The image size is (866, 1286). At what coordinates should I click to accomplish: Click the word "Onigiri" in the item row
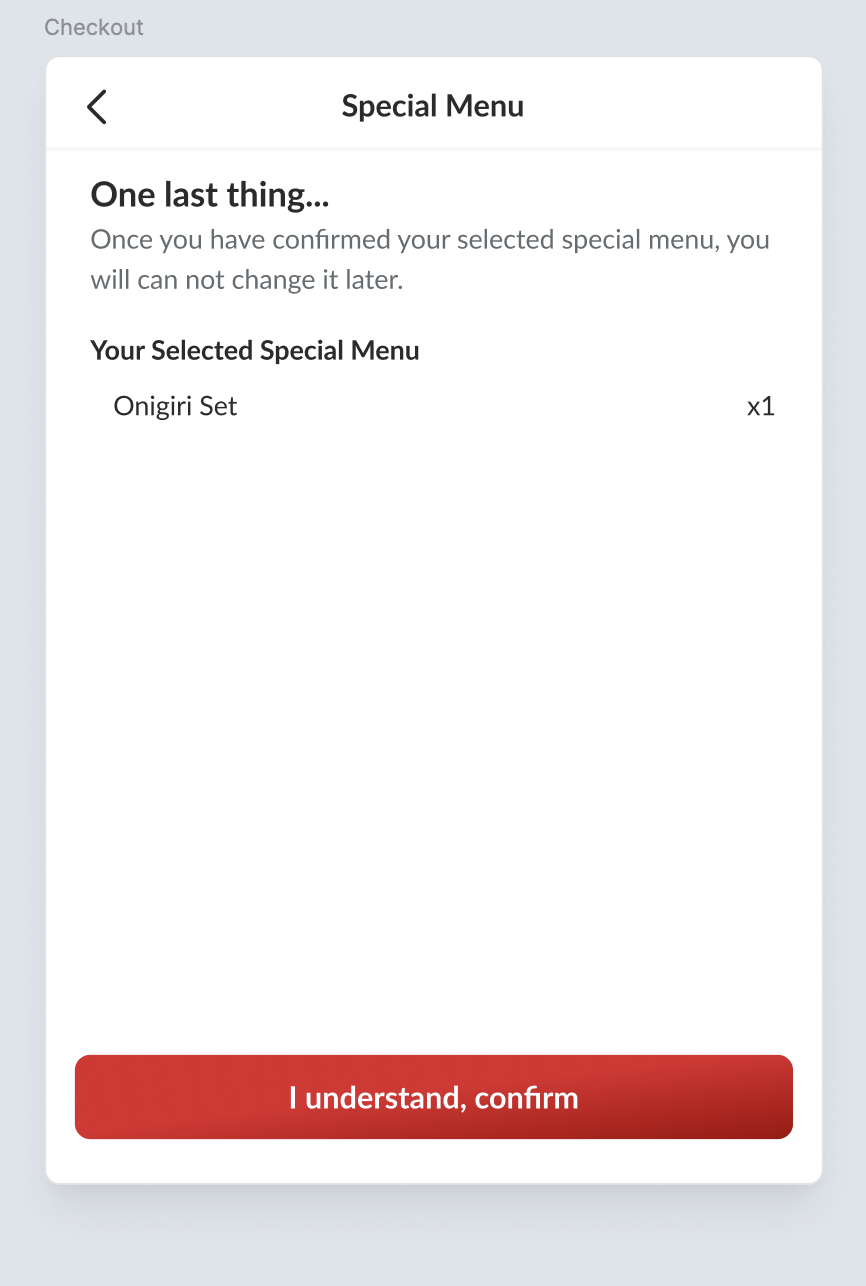pos(153,407)
